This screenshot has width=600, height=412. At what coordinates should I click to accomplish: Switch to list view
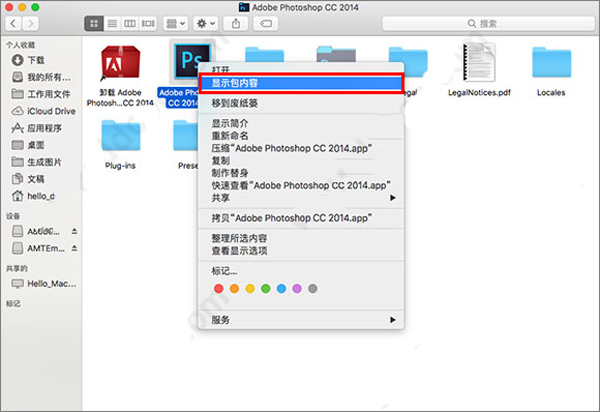[112, 24]
